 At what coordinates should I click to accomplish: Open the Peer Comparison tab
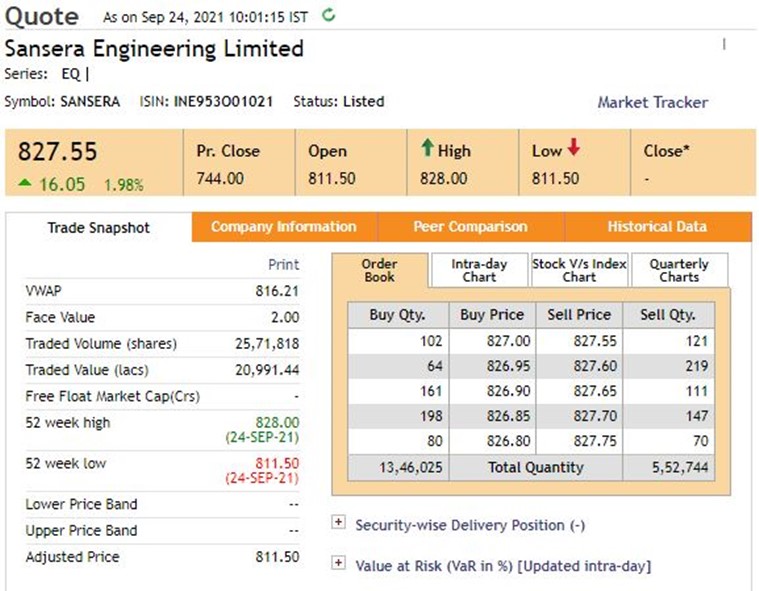pyautogui.click(x=470, y=227)
